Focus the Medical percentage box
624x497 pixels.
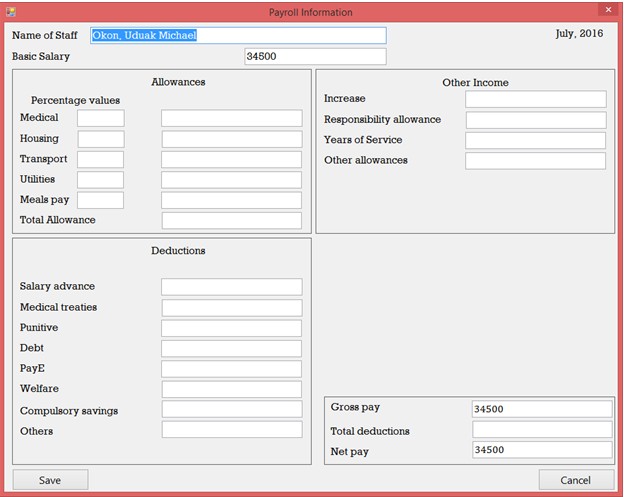(101, 118)
